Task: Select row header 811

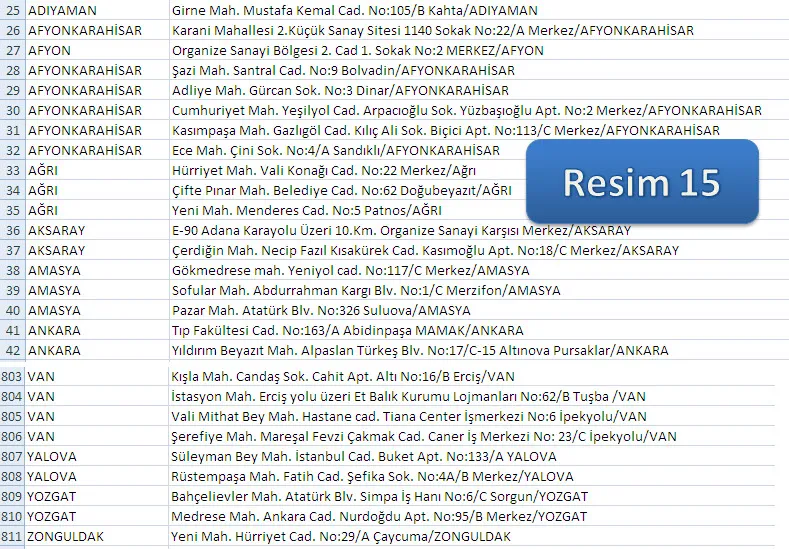Action: tap(13, 537)
